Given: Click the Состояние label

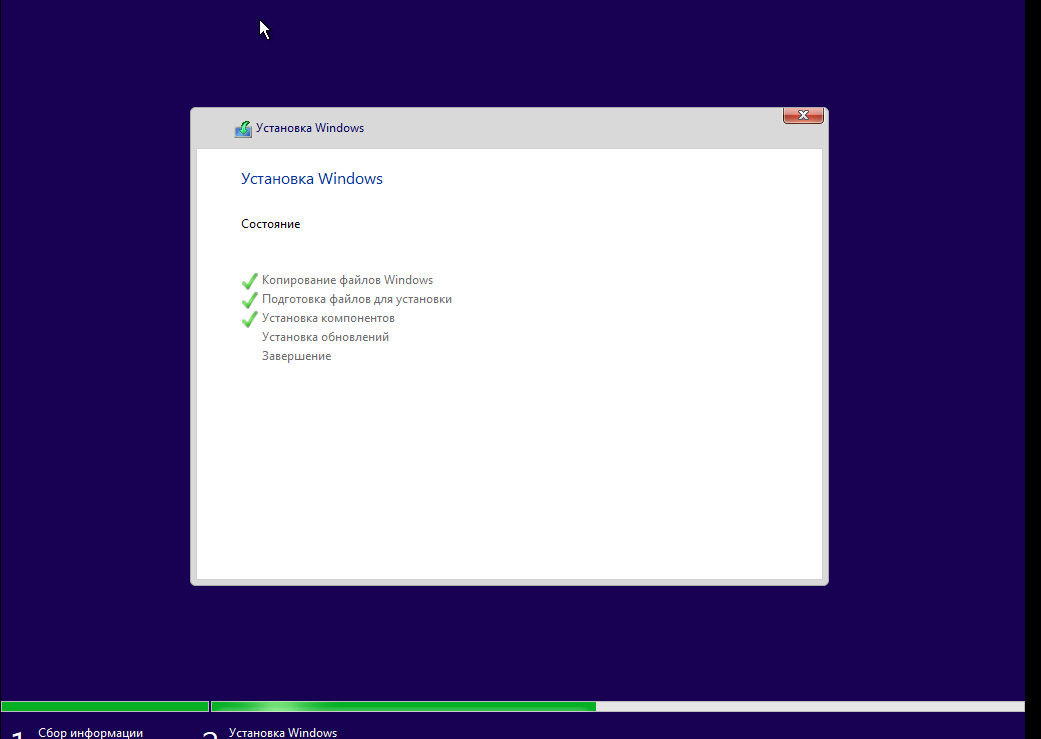Looking at the screenshot, I should [x=270, y=224].
